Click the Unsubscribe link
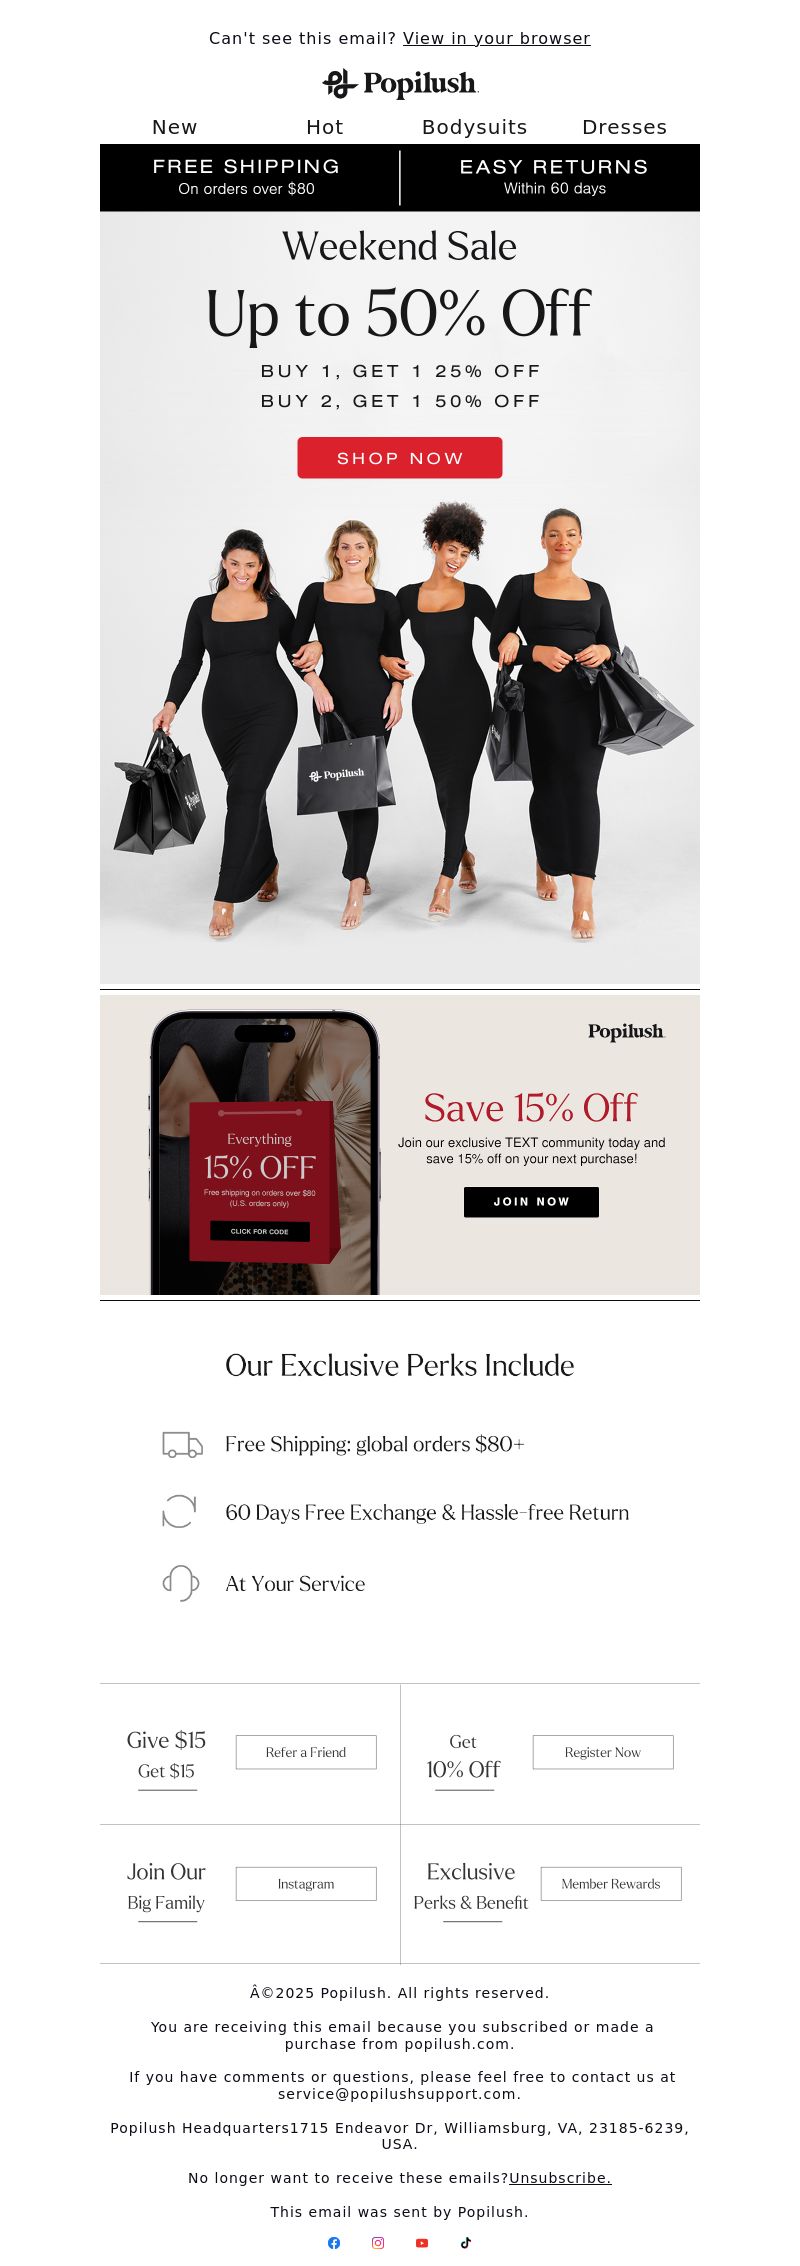 tap(560, 2178)
